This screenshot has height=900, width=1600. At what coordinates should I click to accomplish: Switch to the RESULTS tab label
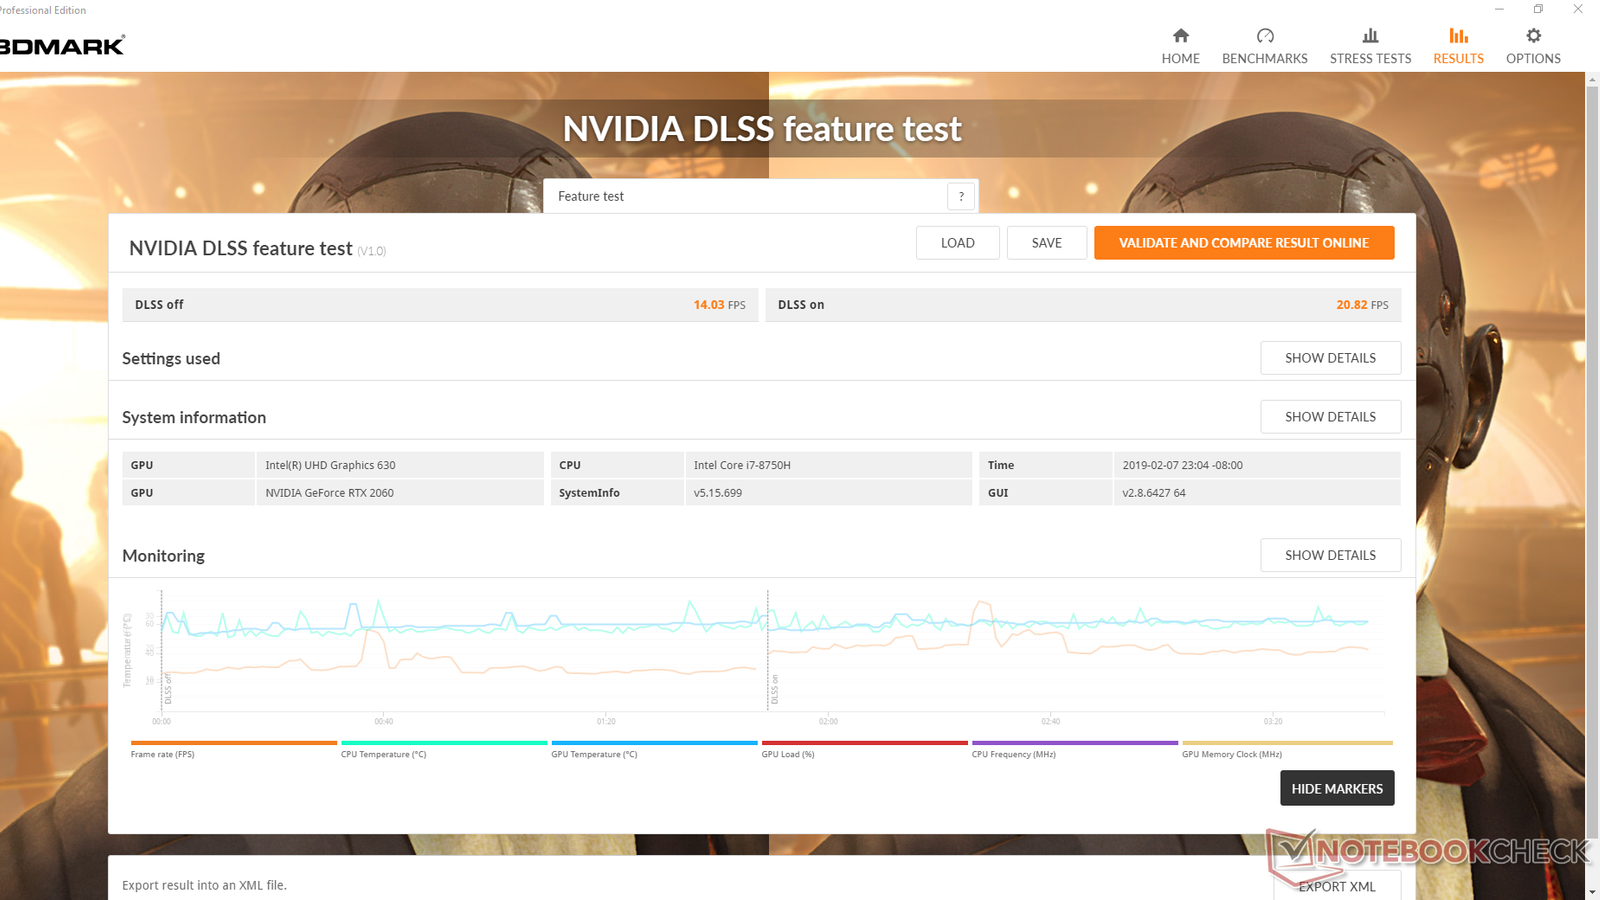[1459, 59]
